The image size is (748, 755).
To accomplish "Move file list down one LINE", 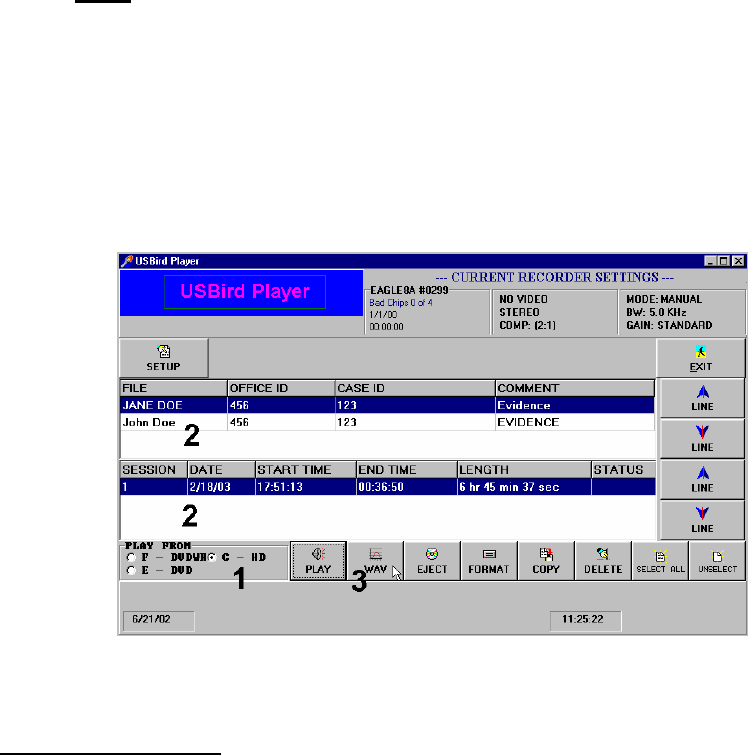I will click(x=702, y=439).
